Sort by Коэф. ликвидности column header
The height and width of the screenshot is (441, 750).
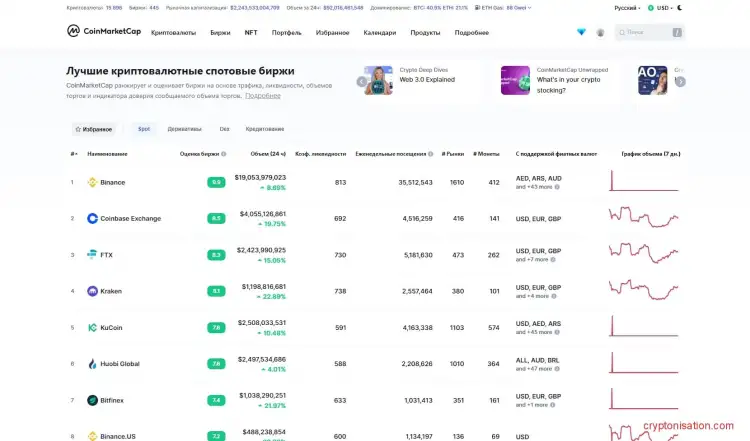[320, 154]
